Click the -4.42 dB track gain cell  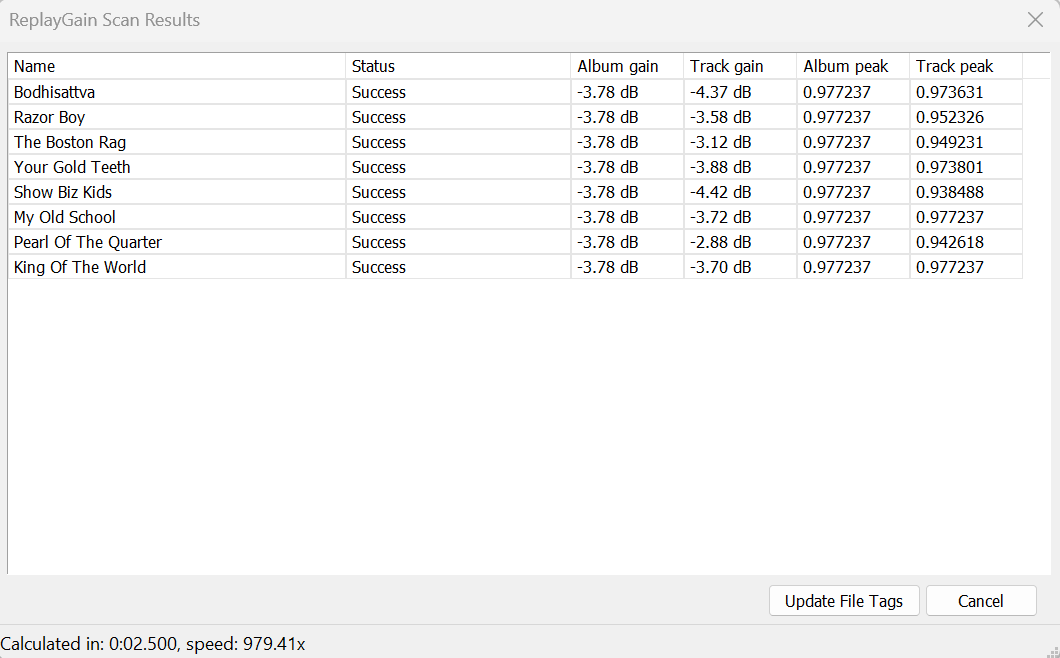pyautogui.click(x=740, y=192)
